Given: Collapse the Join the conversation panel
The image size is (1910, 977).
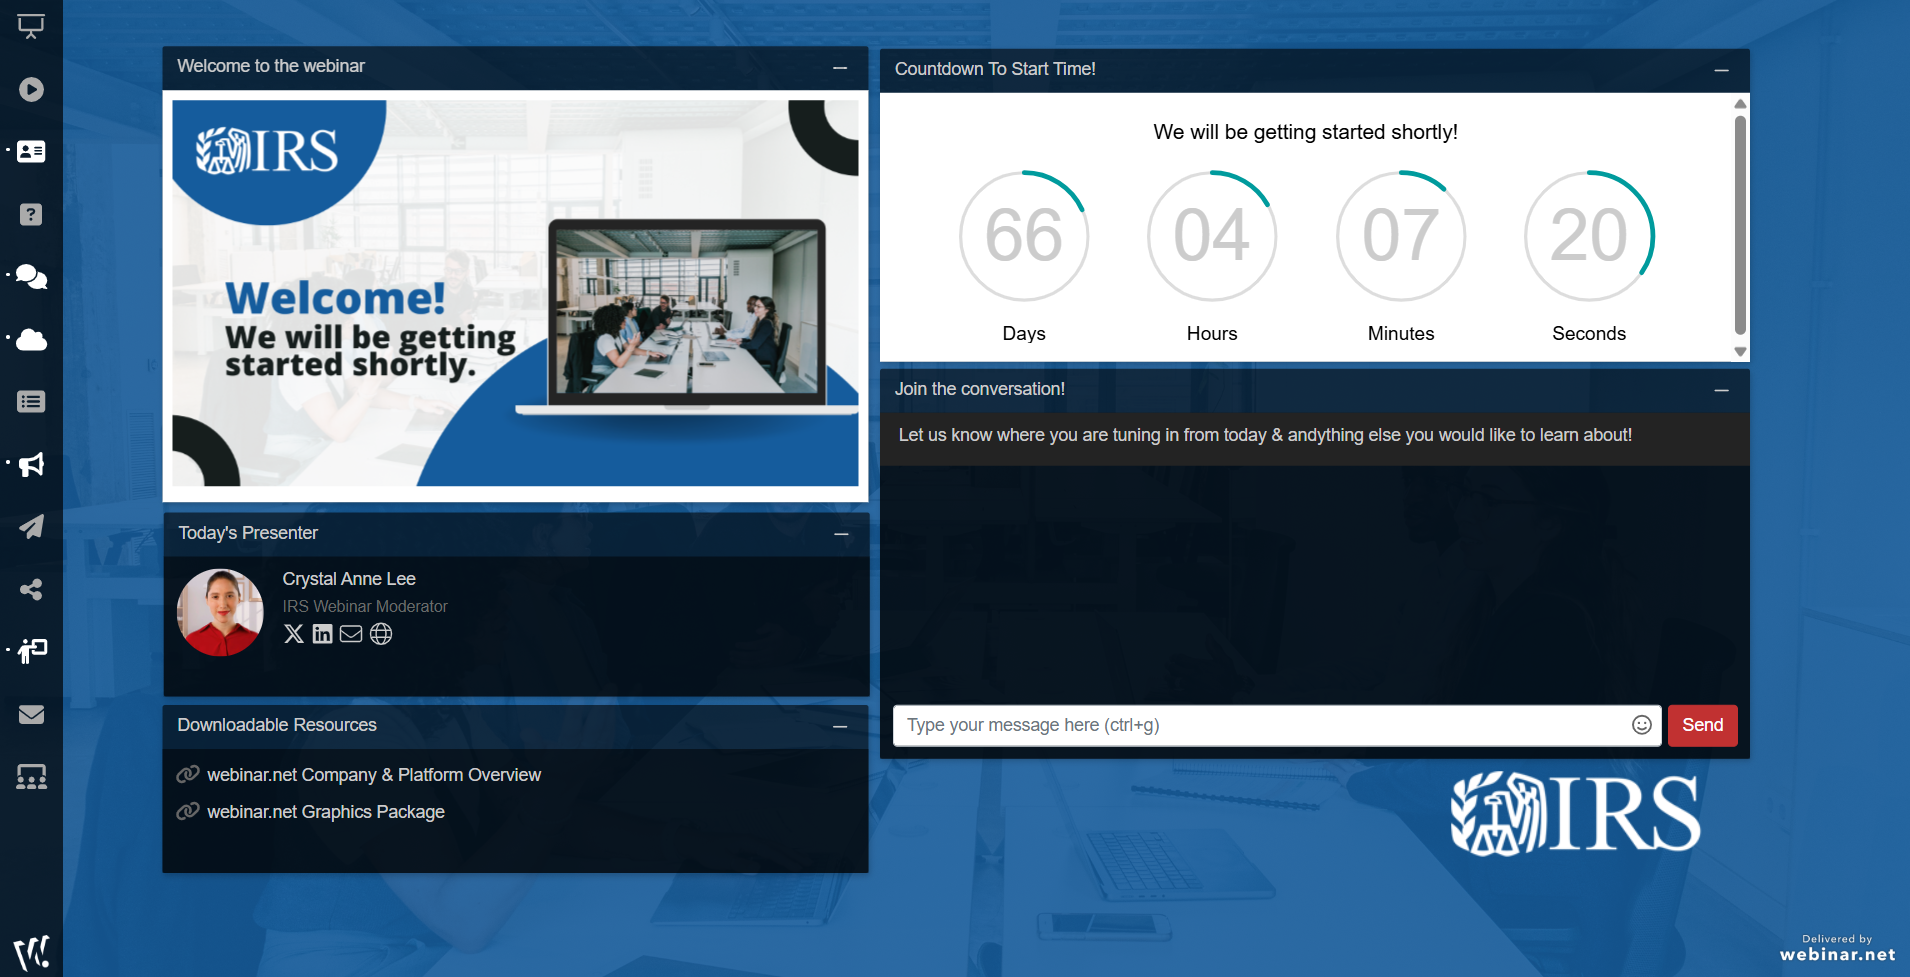Looking at the screenshot, I should (1722, 390).
